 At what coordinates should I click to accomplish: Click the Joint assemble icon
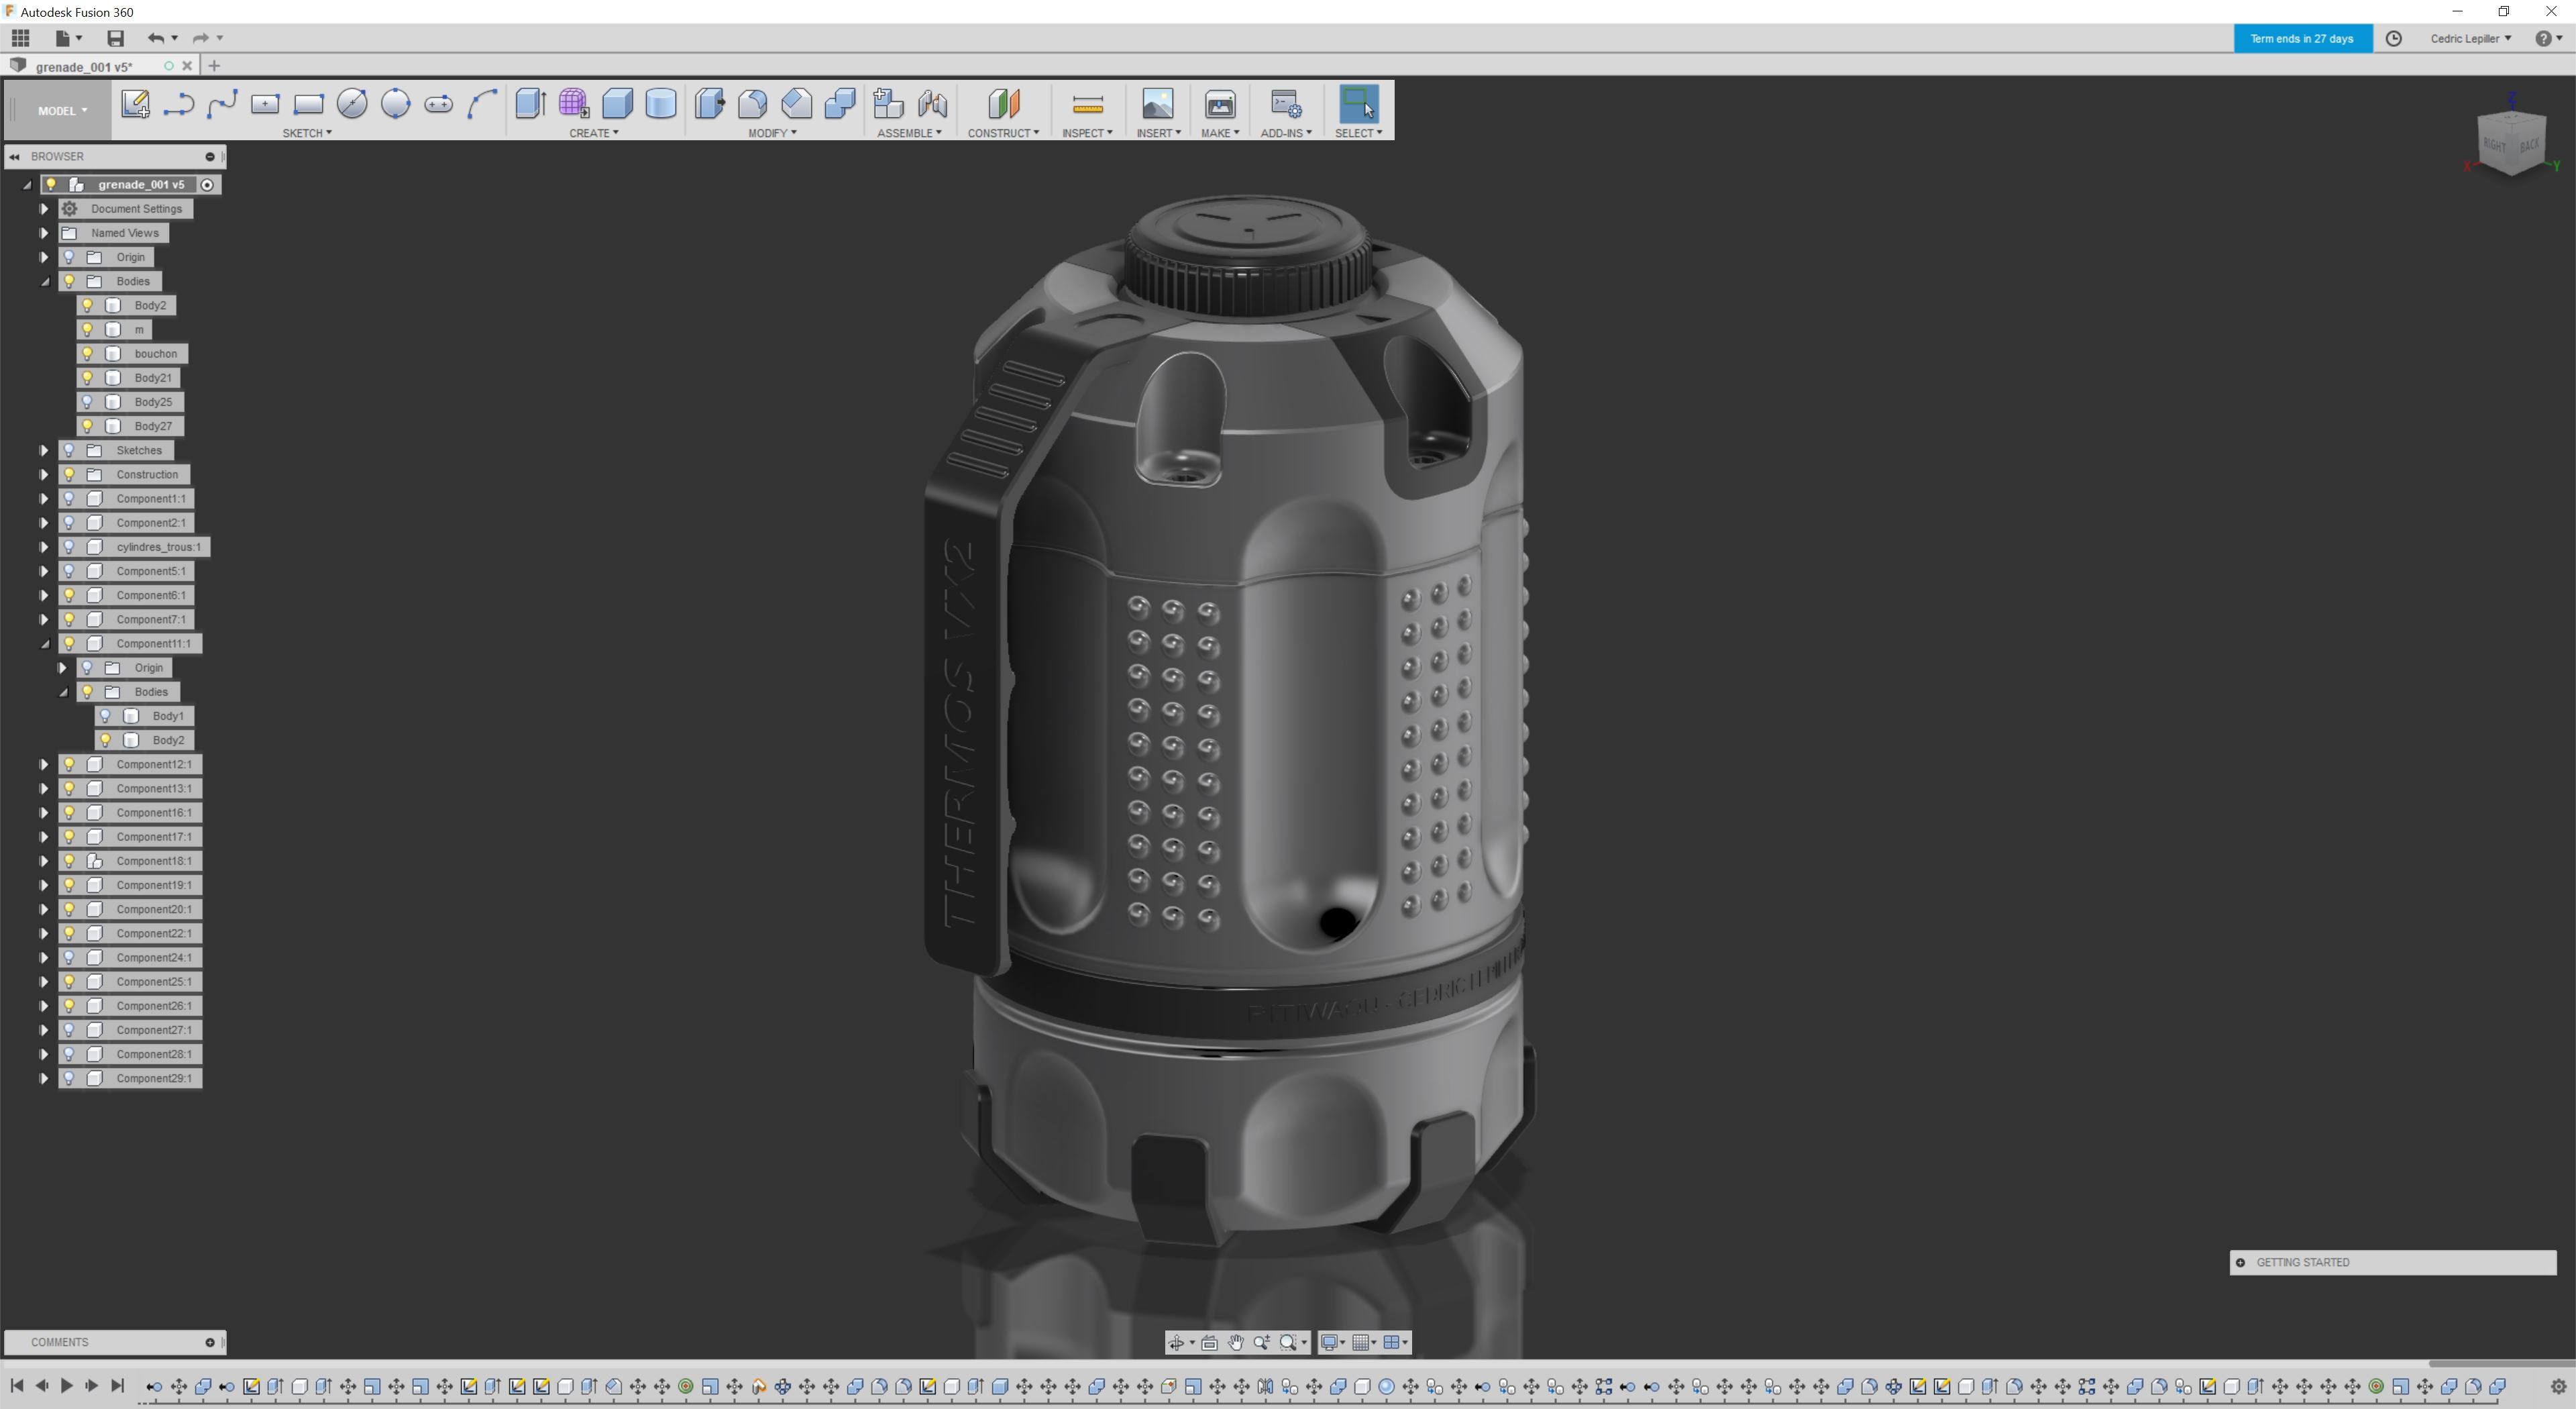[932, 104]
